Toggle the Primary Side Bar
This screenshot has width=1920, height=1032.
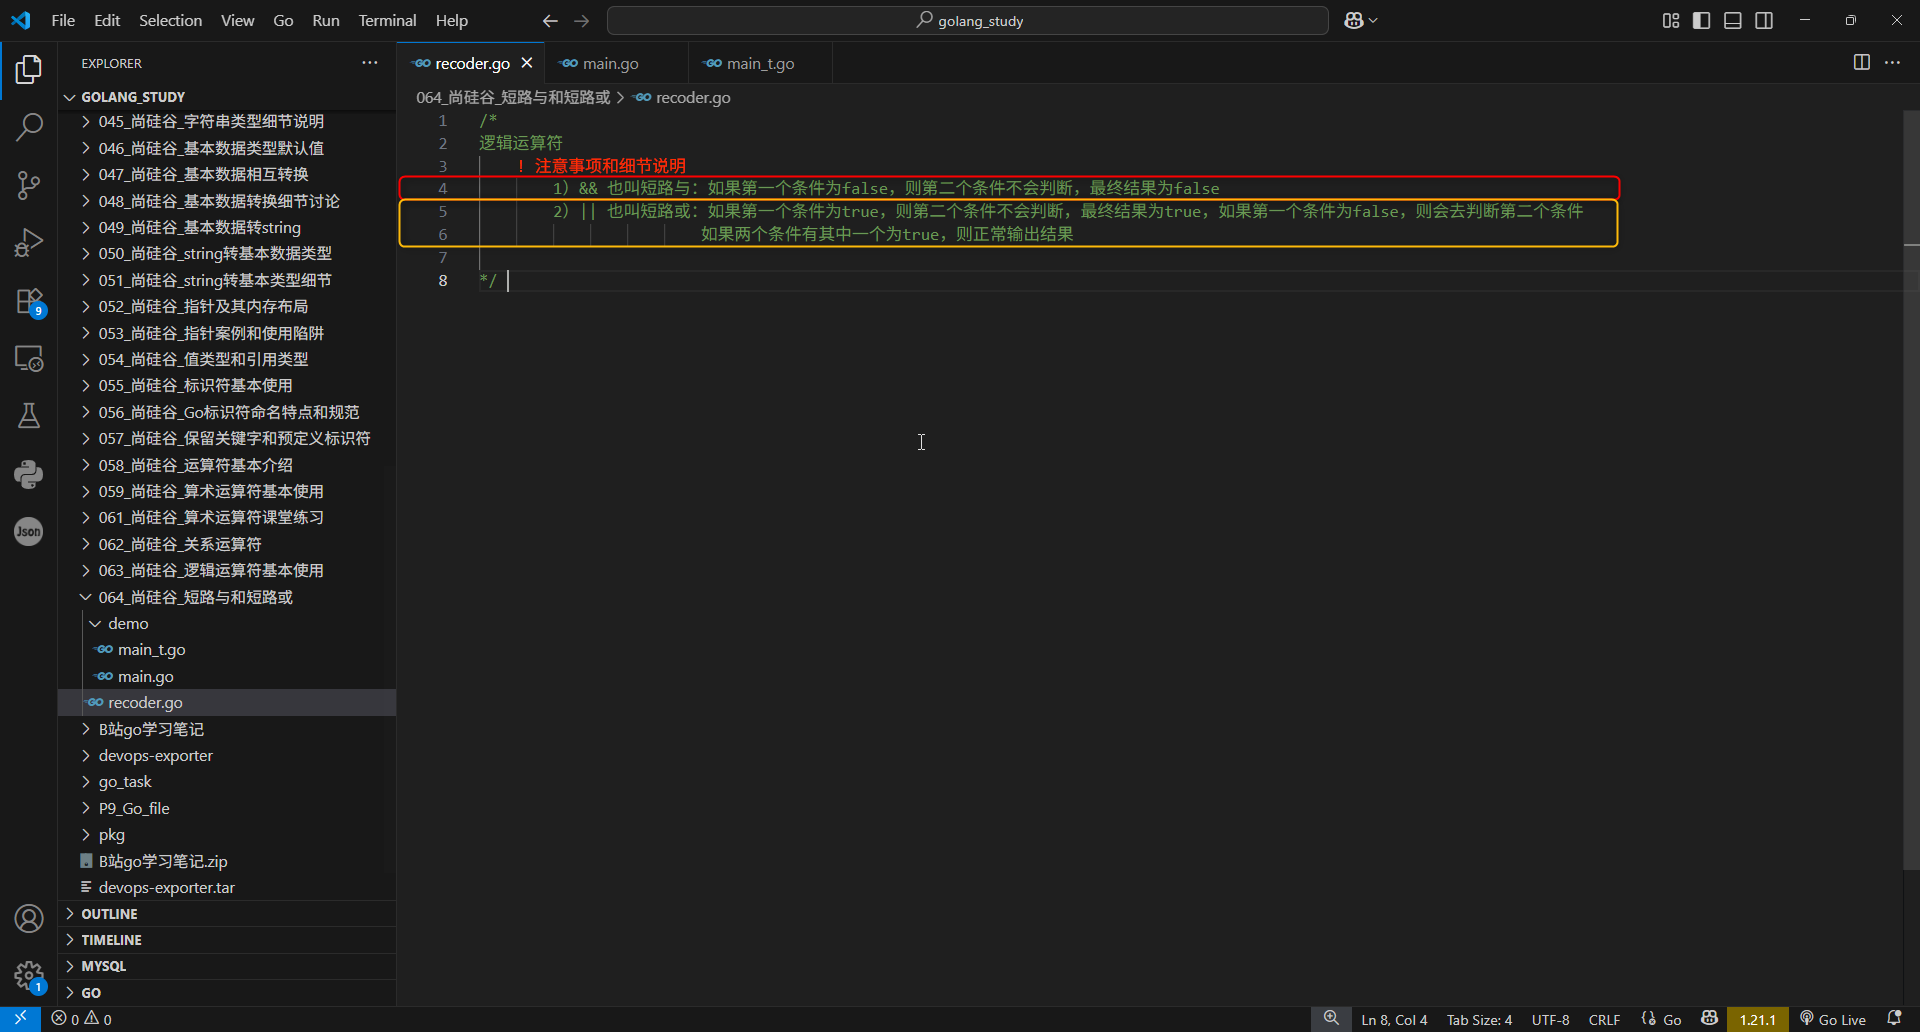coord(1701,20)
